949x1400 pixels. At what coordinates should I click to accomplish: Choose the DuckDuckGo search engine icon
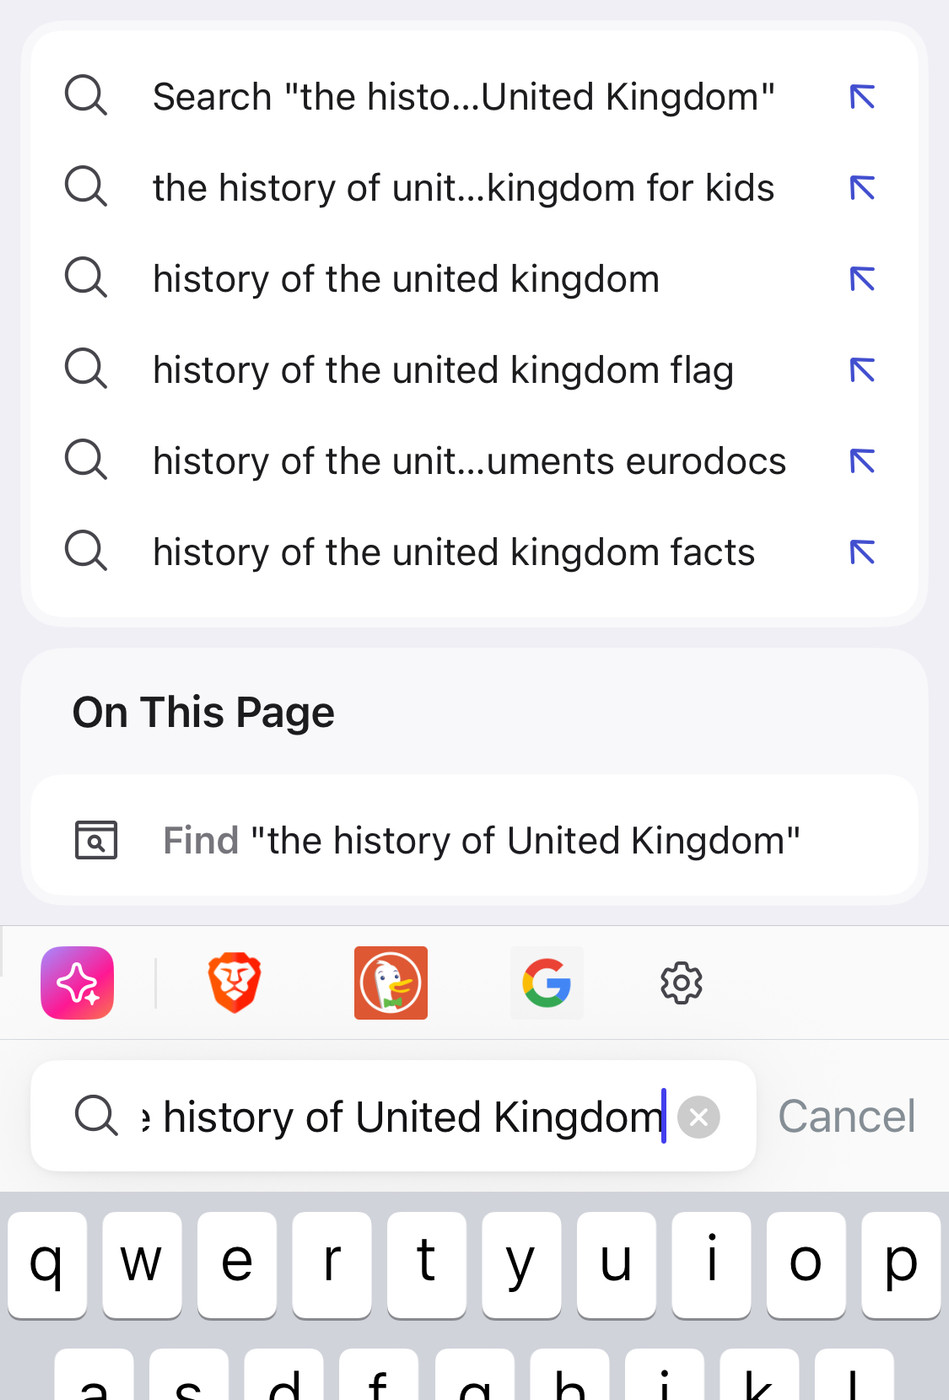pyautogui.click(x=391, y=983)
